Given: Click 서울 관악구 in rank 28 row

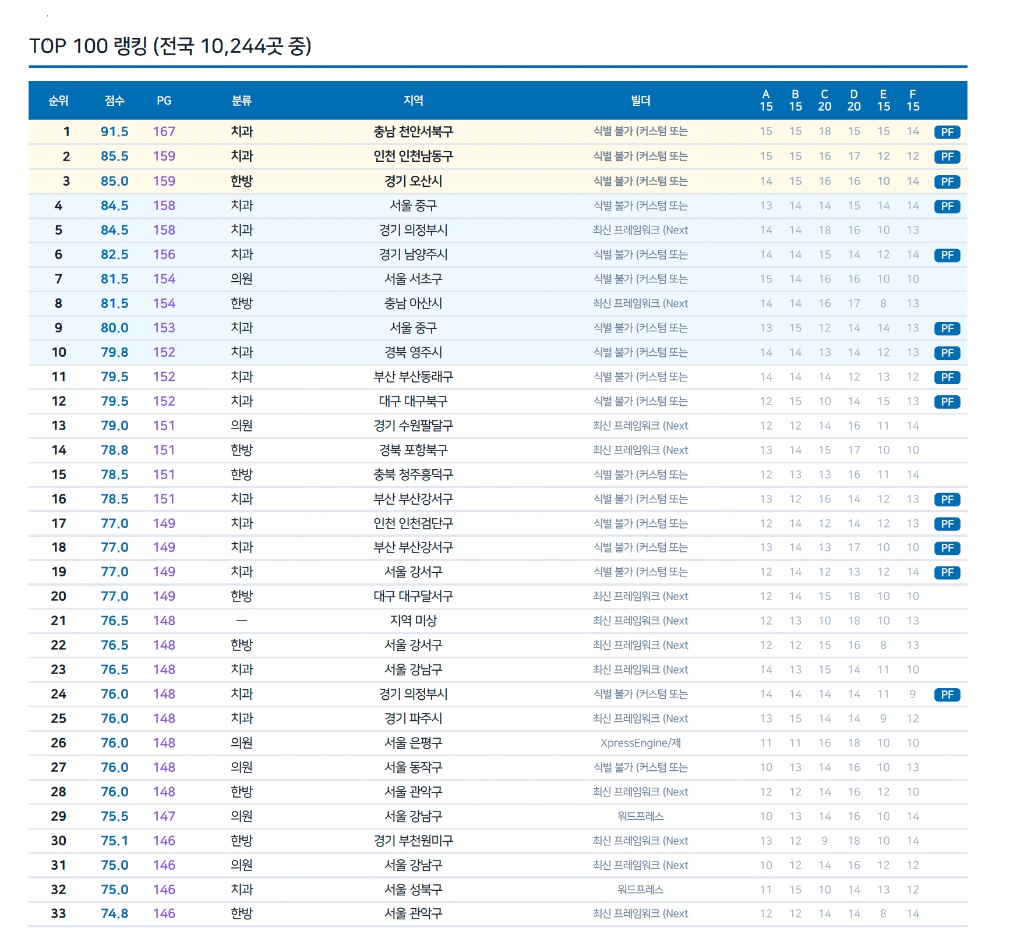Looking at the screenshot, I should click(x=413, y=792).
